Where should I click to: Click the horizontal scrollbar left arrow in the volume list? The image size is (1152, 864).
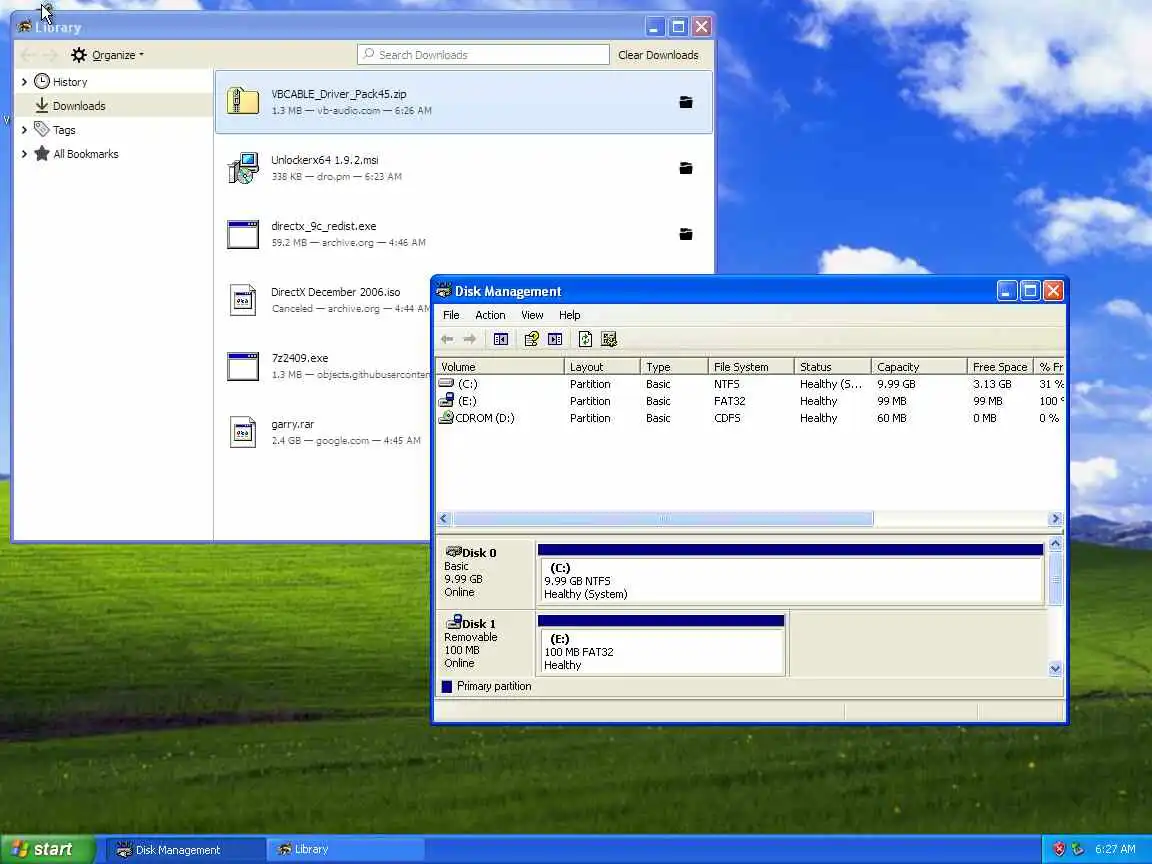coord(444,519)
